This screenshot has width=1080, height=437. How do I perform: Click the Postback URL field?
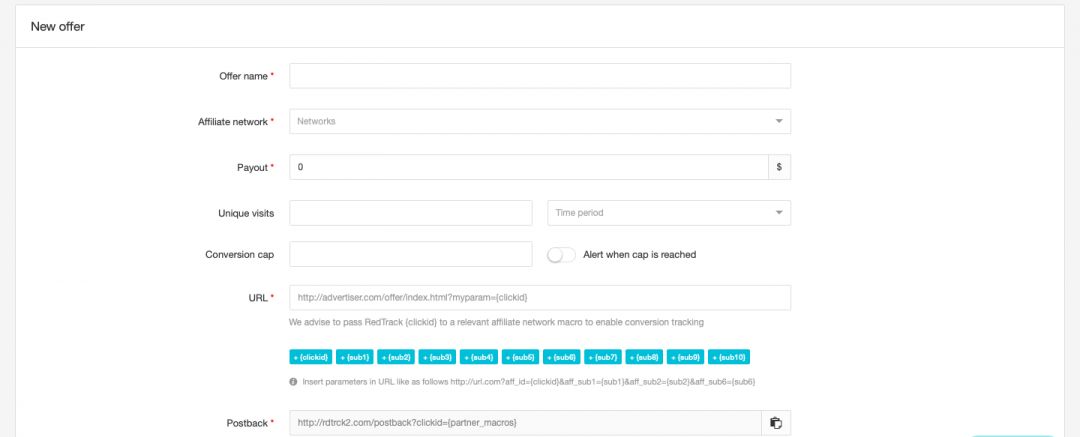pyautogui.click(x=526, y=423)
